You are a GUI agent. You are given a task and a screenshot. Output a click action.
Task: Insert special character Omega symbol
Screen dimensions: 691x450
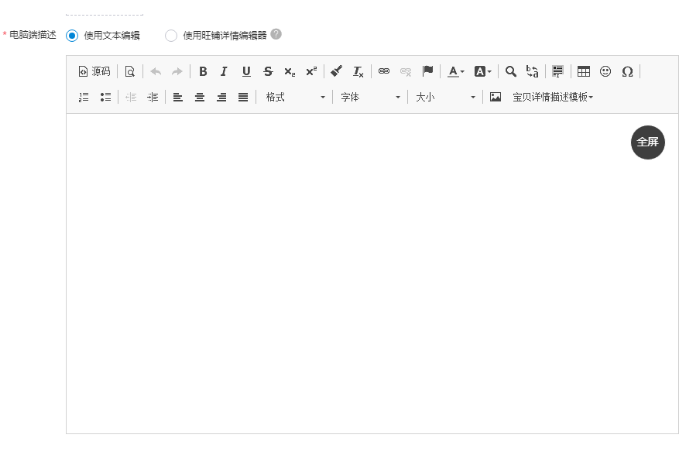627,72
